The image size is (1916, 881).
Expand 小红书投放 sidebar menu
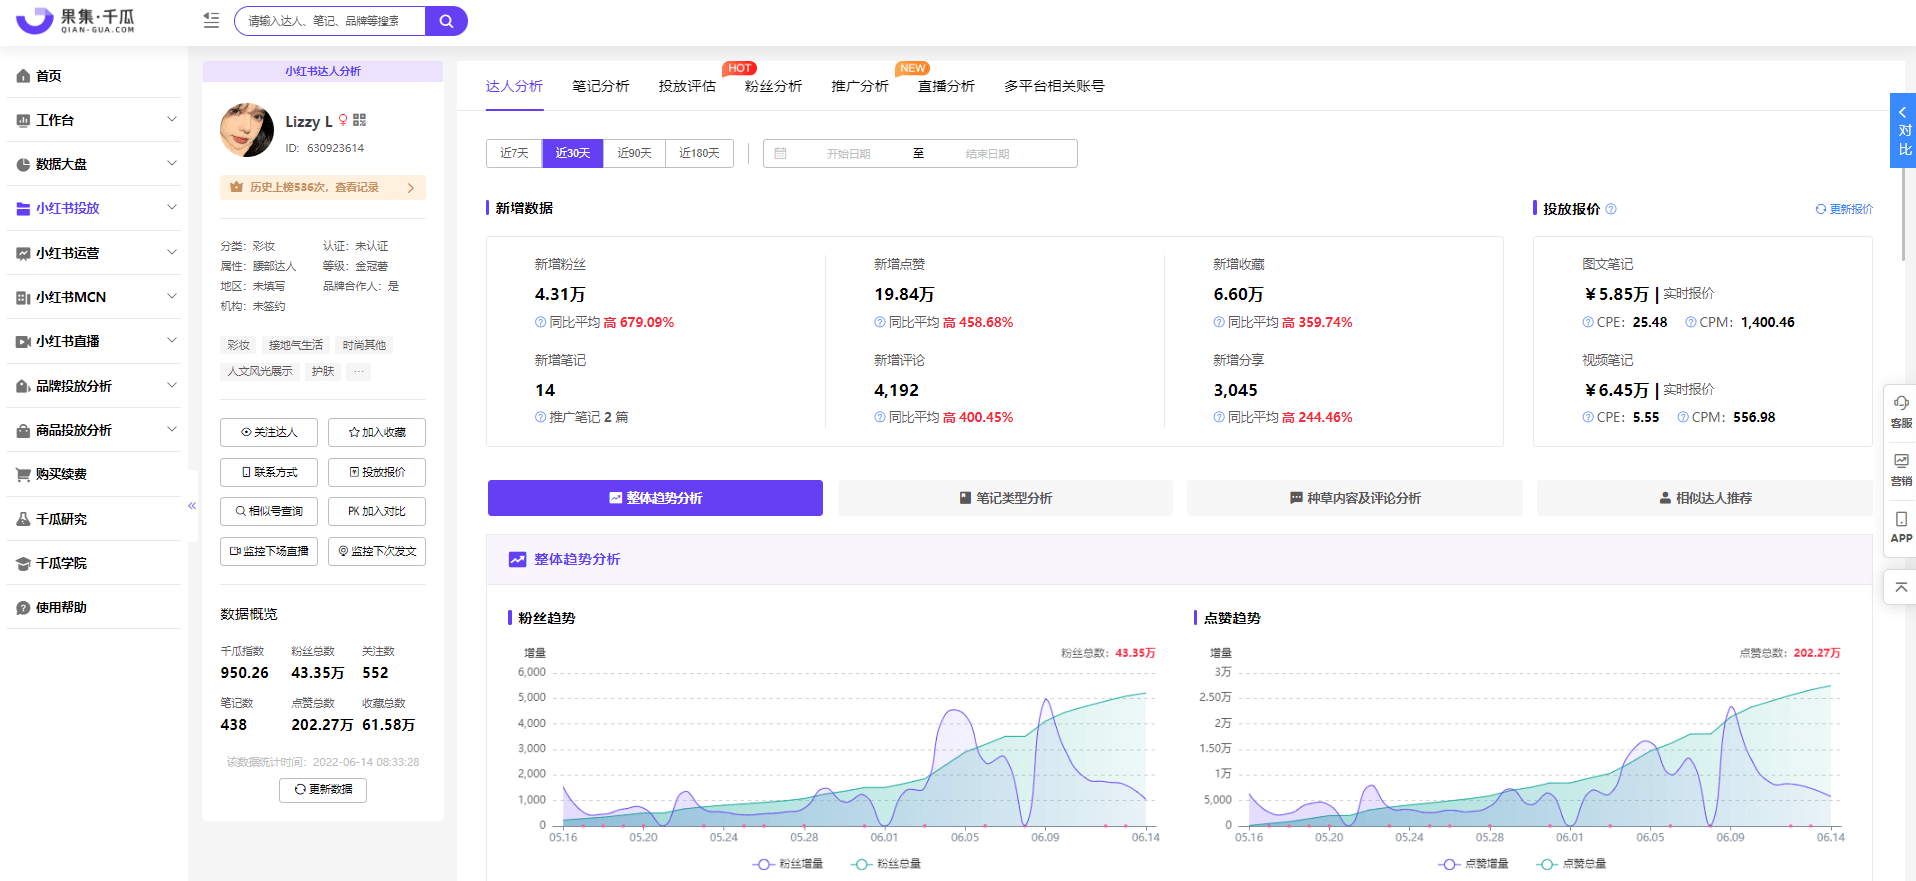click(x=94, y=208)
